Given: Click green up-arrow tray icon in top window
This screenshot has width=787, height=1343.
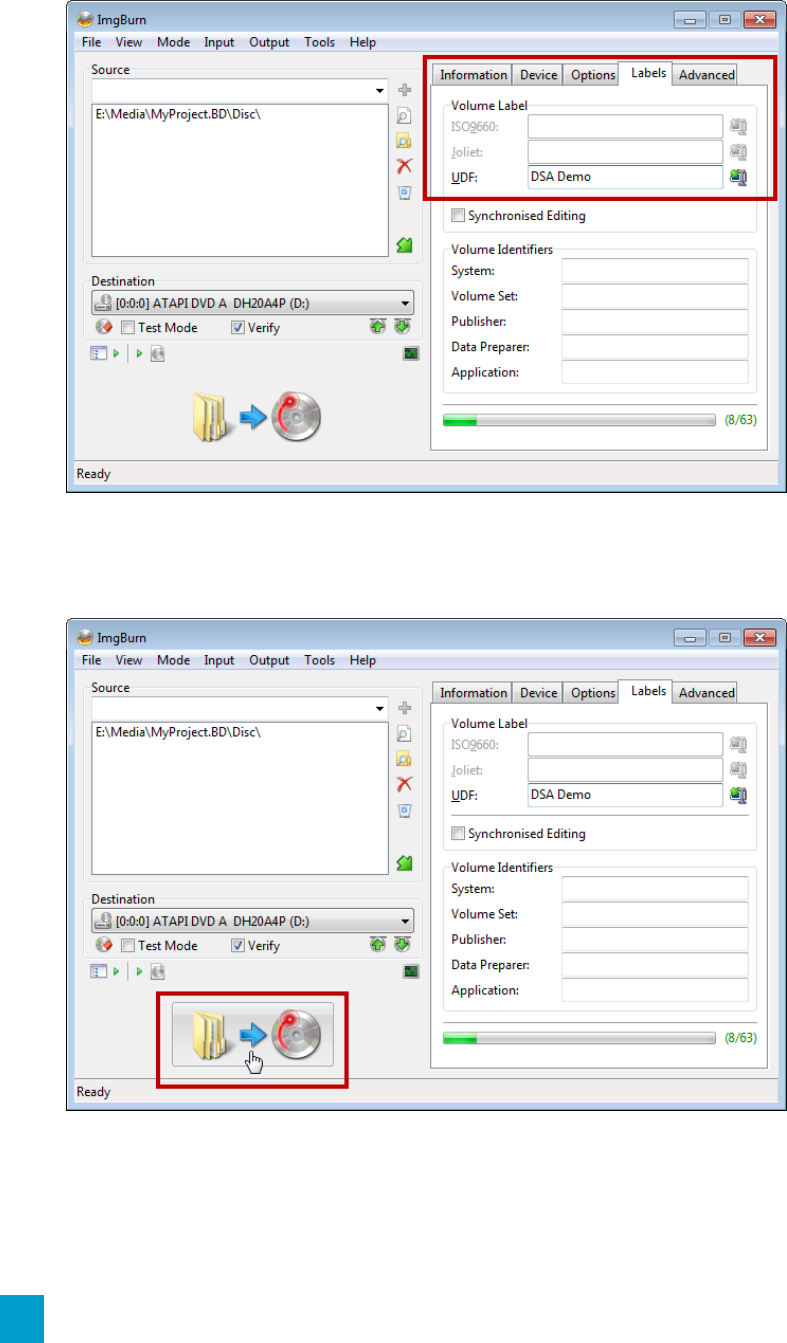Looking at the screenshot, I should coord(378,327).
